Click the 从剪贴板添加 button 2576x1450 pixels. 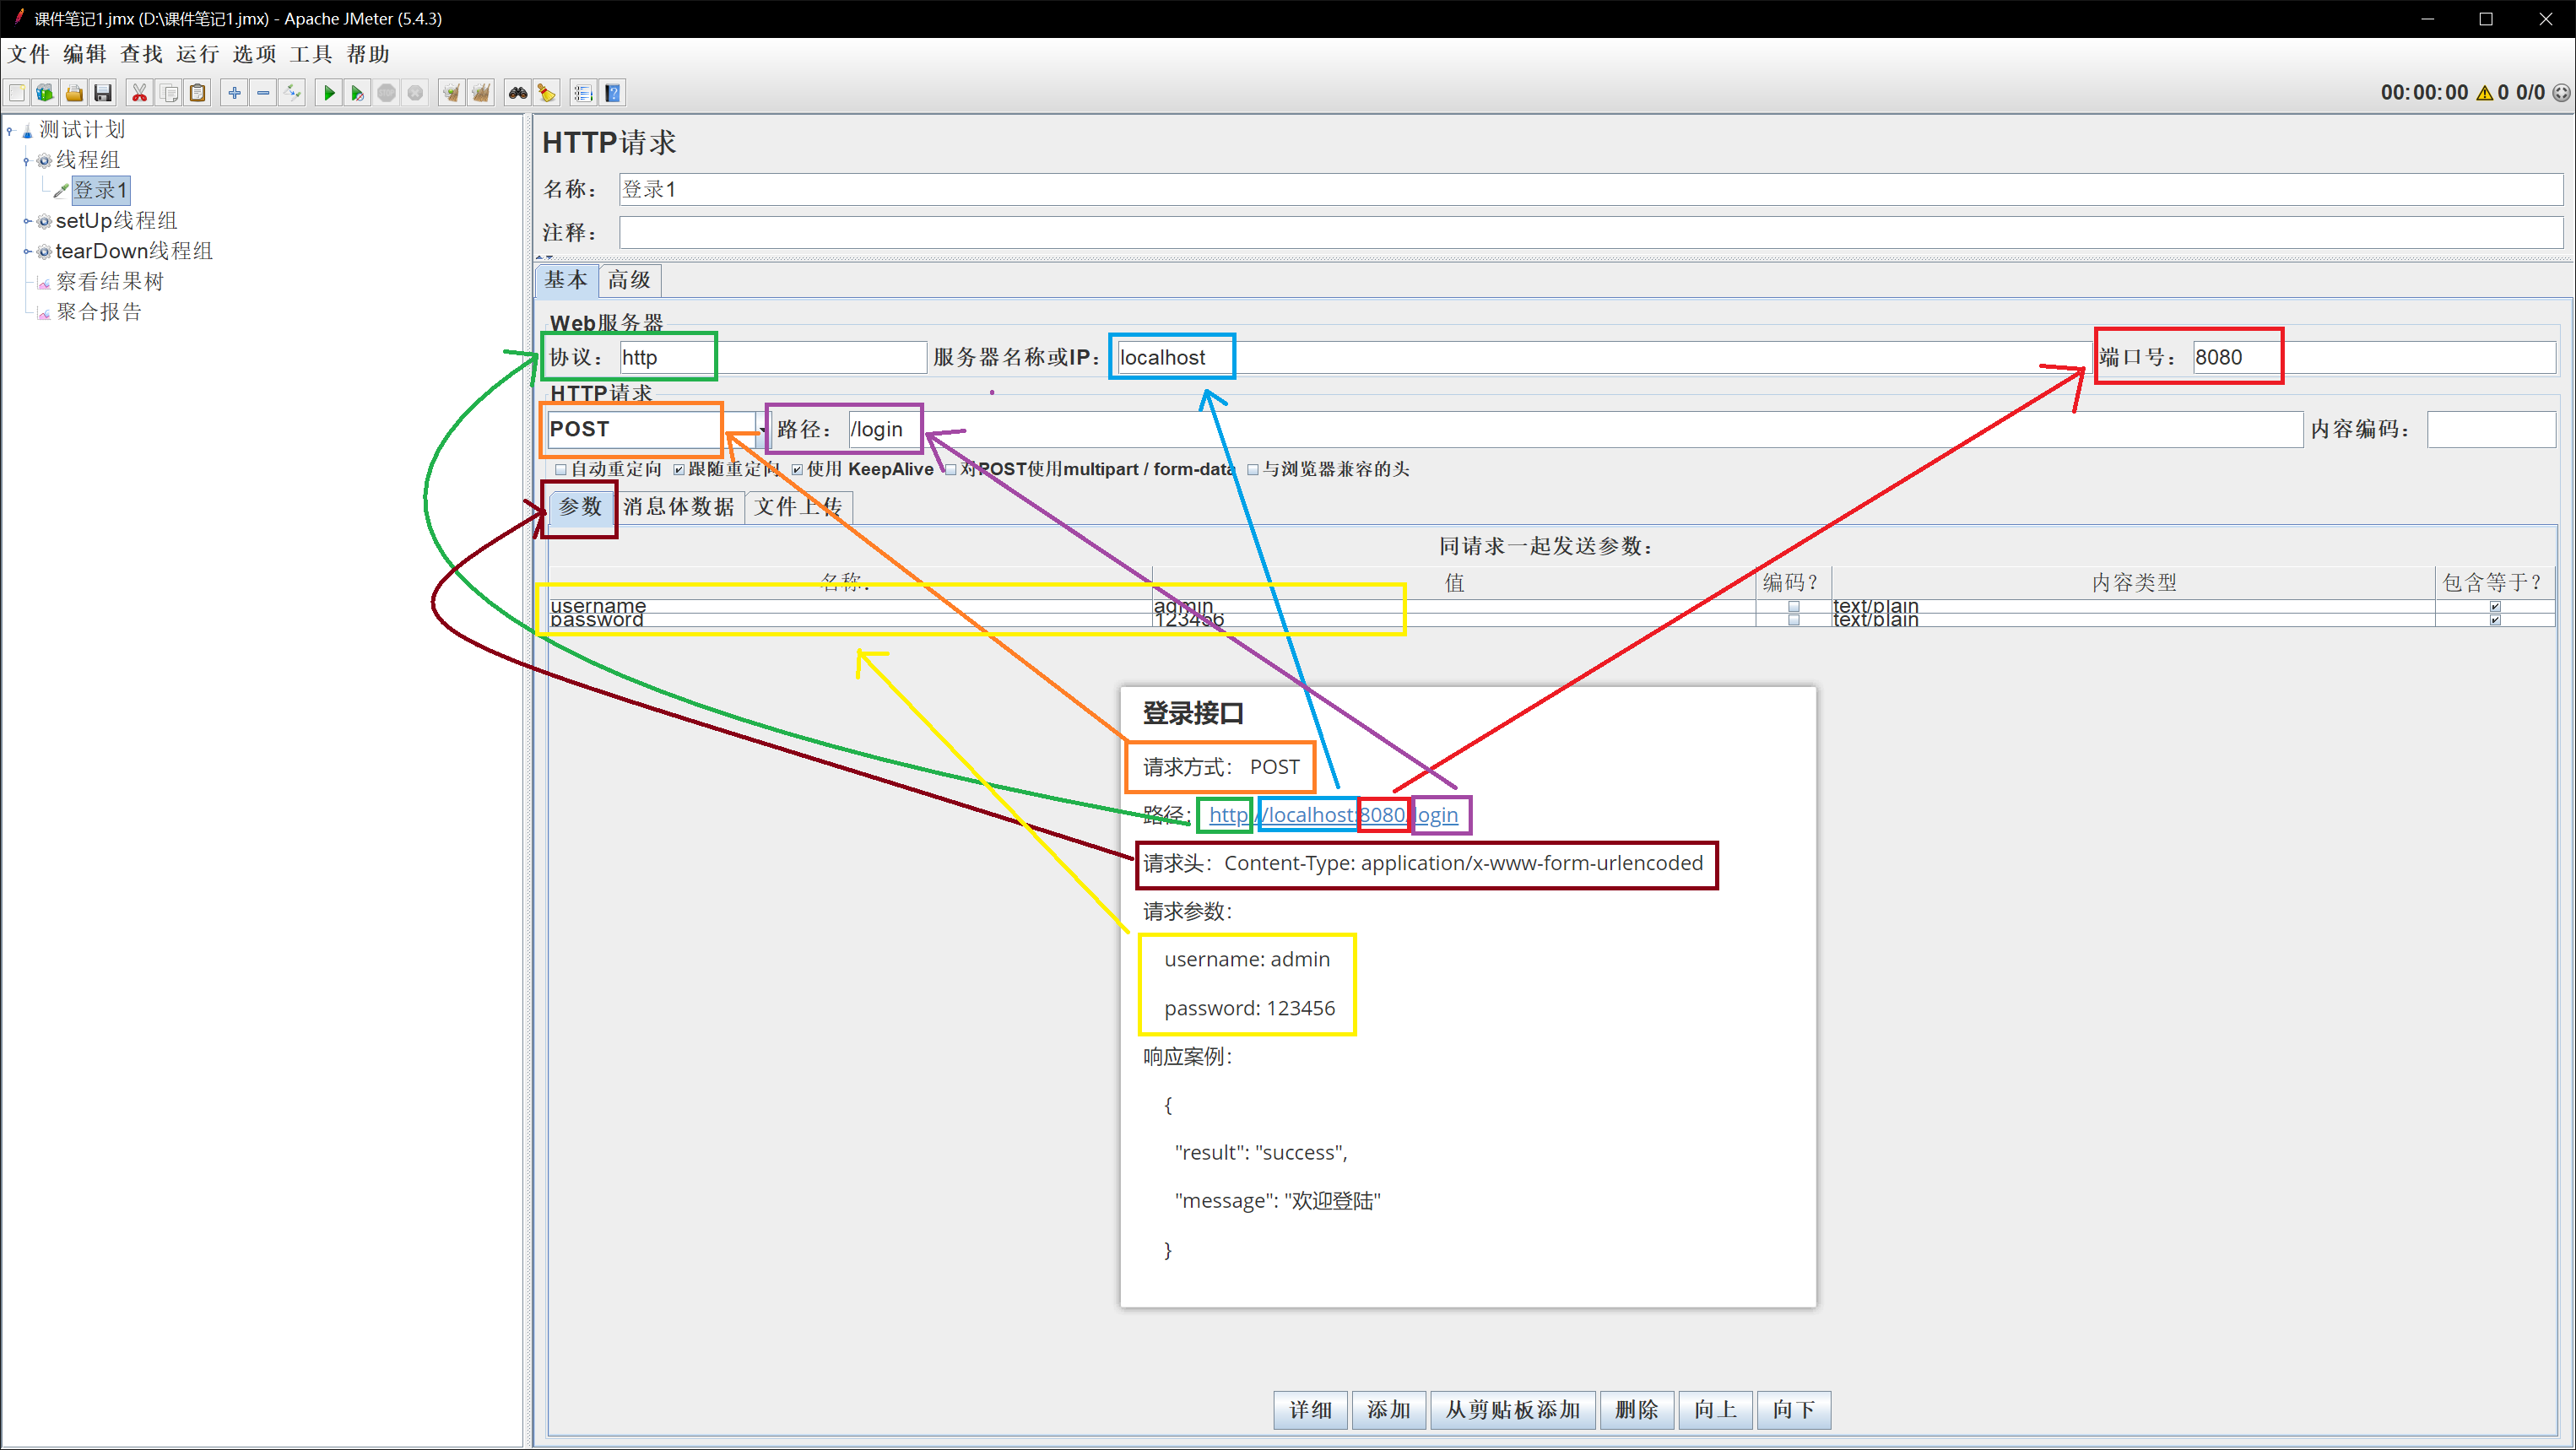pos(1512,1409)
